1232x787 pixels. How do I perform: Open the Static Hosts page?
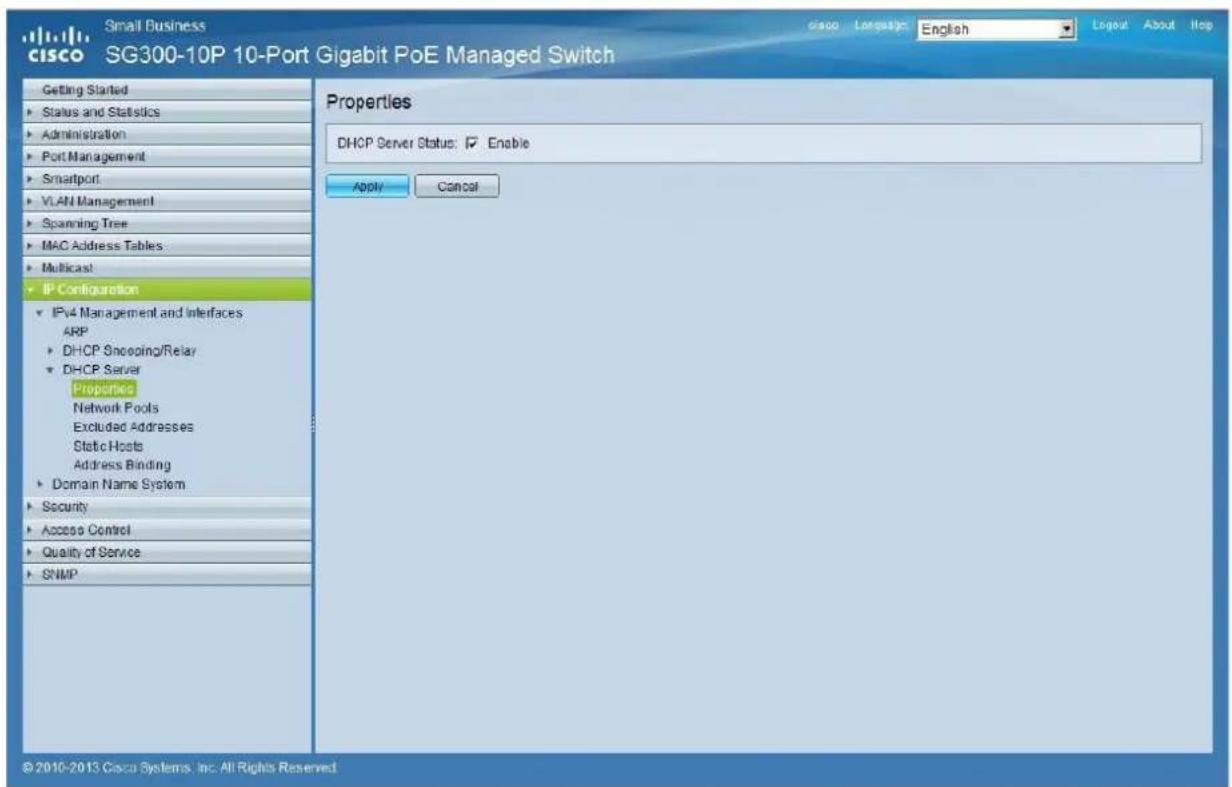point(108,446)
